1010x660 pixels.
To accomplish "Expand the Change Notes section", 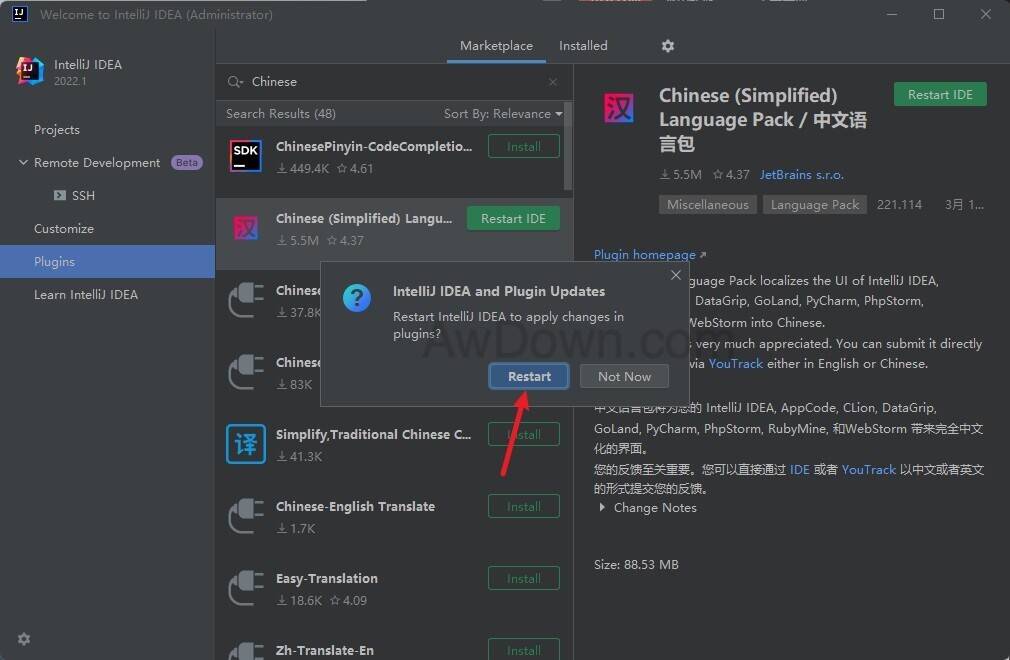I will click(x=602, y=508).
